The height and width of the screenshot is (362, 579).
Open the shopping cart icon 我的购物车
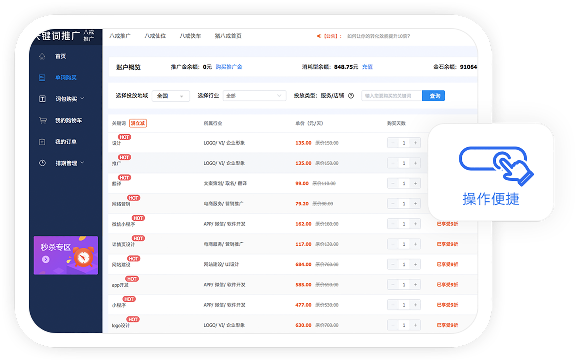coord(42,120)
